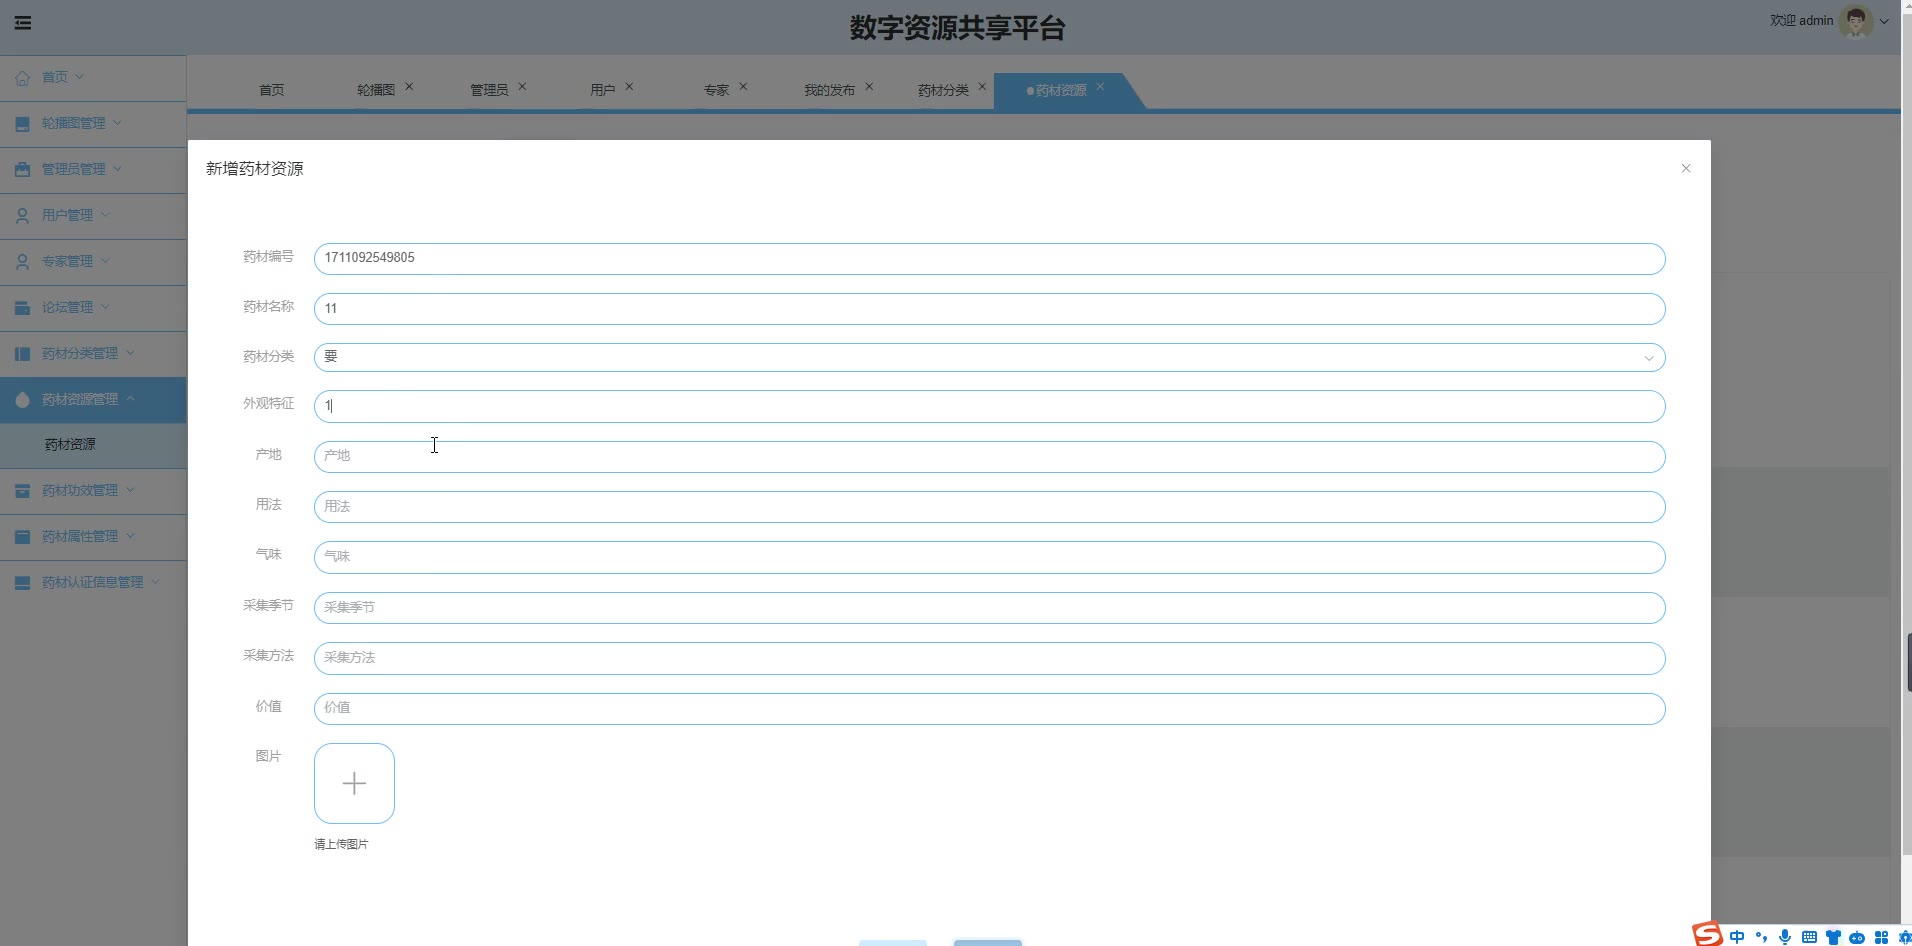Toggle the 中 Chinese input mode
The height and width of the screenshot is (946, 1912).
[x=1737, y=937]
